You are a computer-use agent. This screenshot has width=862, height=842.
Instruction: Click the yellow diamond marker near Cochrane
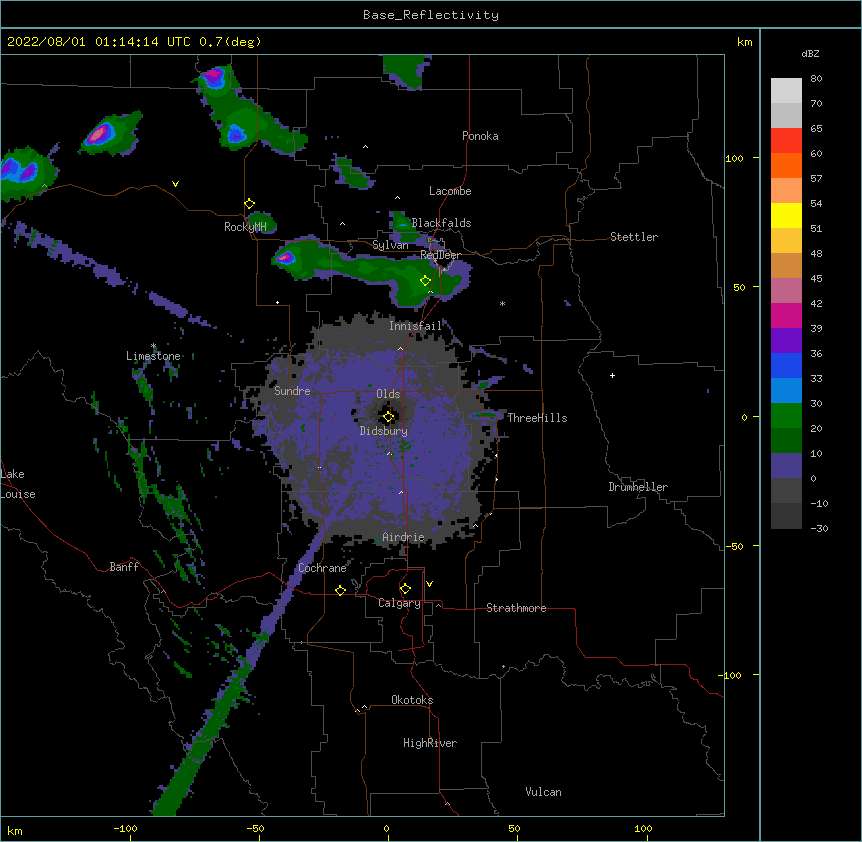340,590
